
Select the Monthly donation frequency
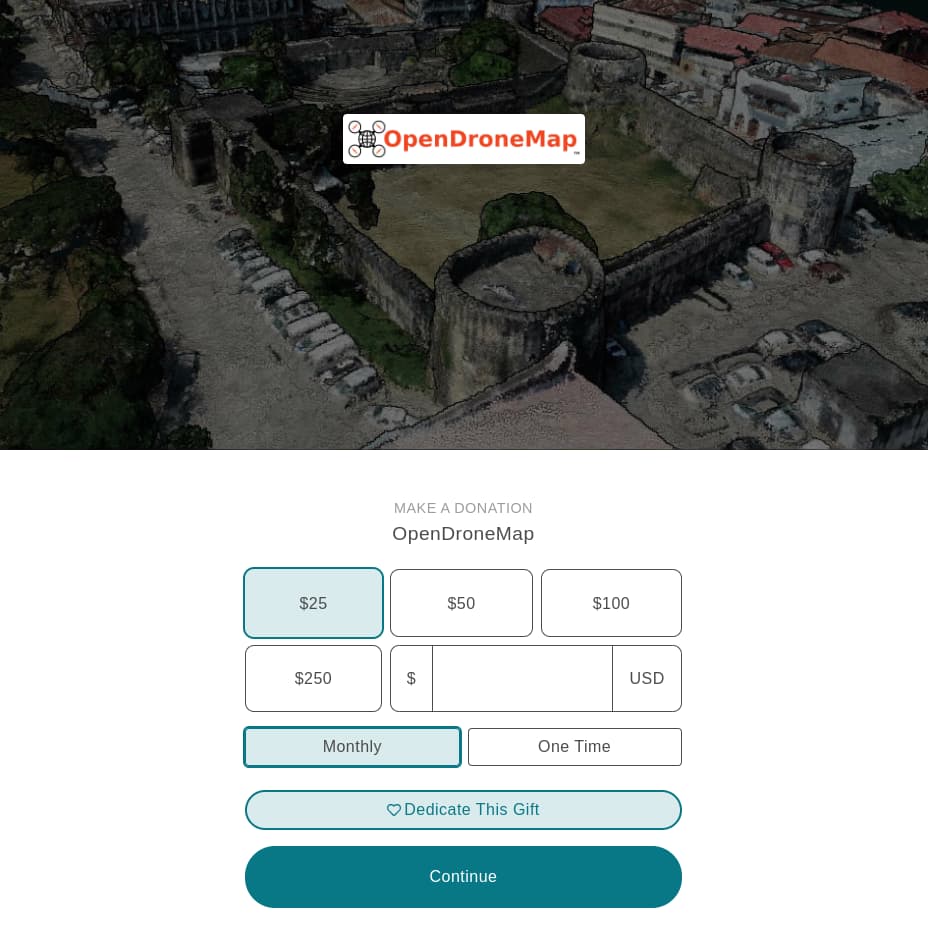(352, 746)
